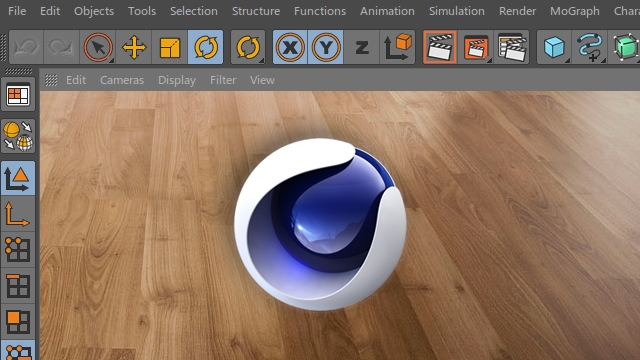Select the Scale tool

pos(170,47)
